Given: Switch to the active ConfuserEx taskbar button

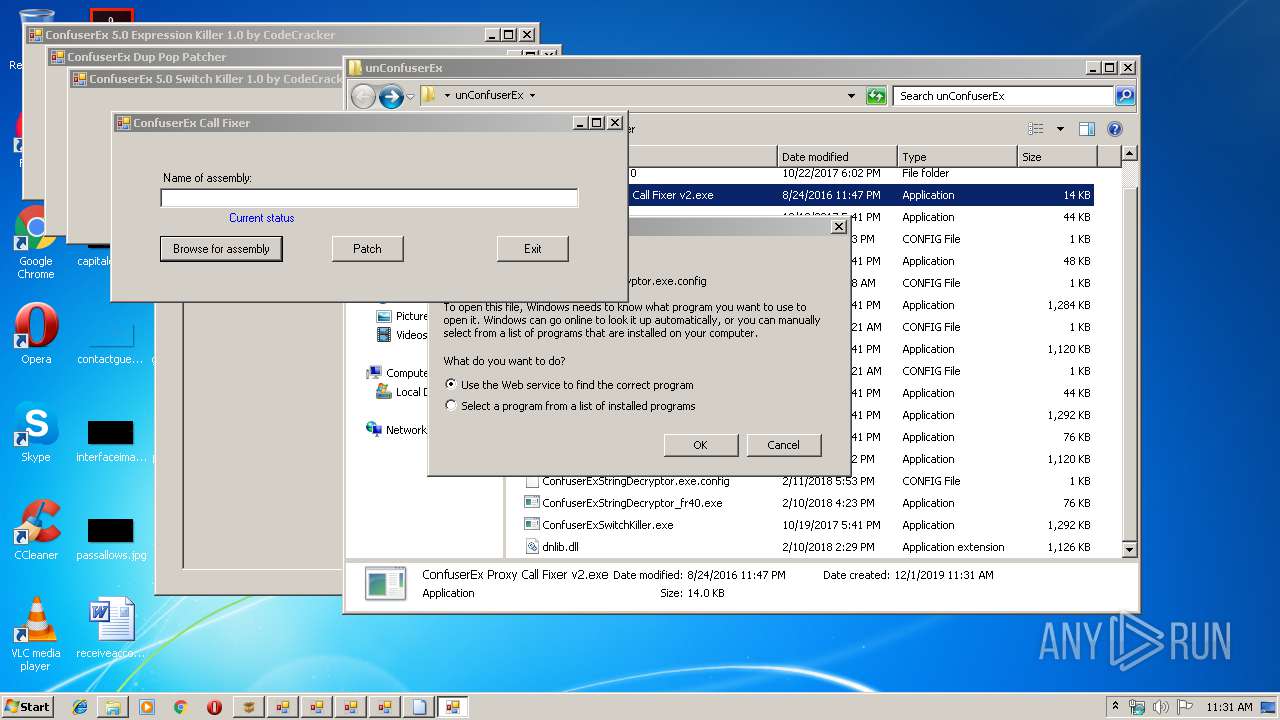Looking at the screenshot, I should (x=452, y=707).
